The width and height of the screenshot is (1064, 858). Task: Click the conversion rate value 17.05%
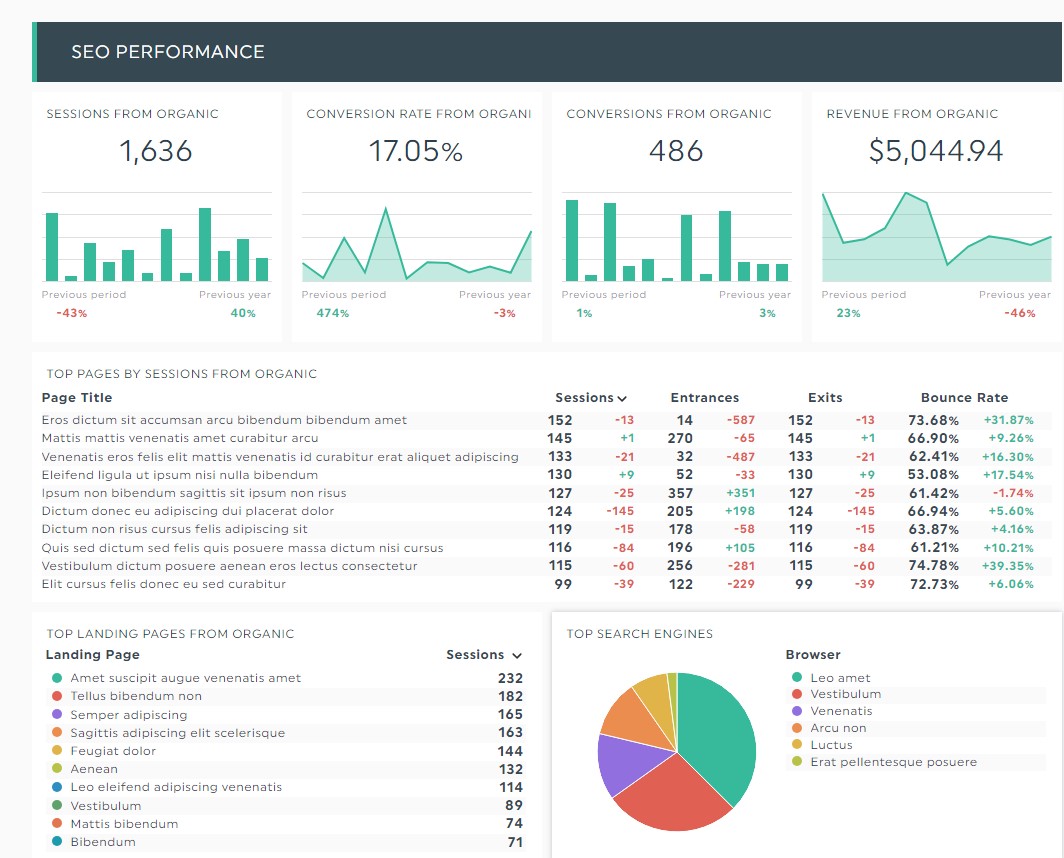[x=416, y=151]
